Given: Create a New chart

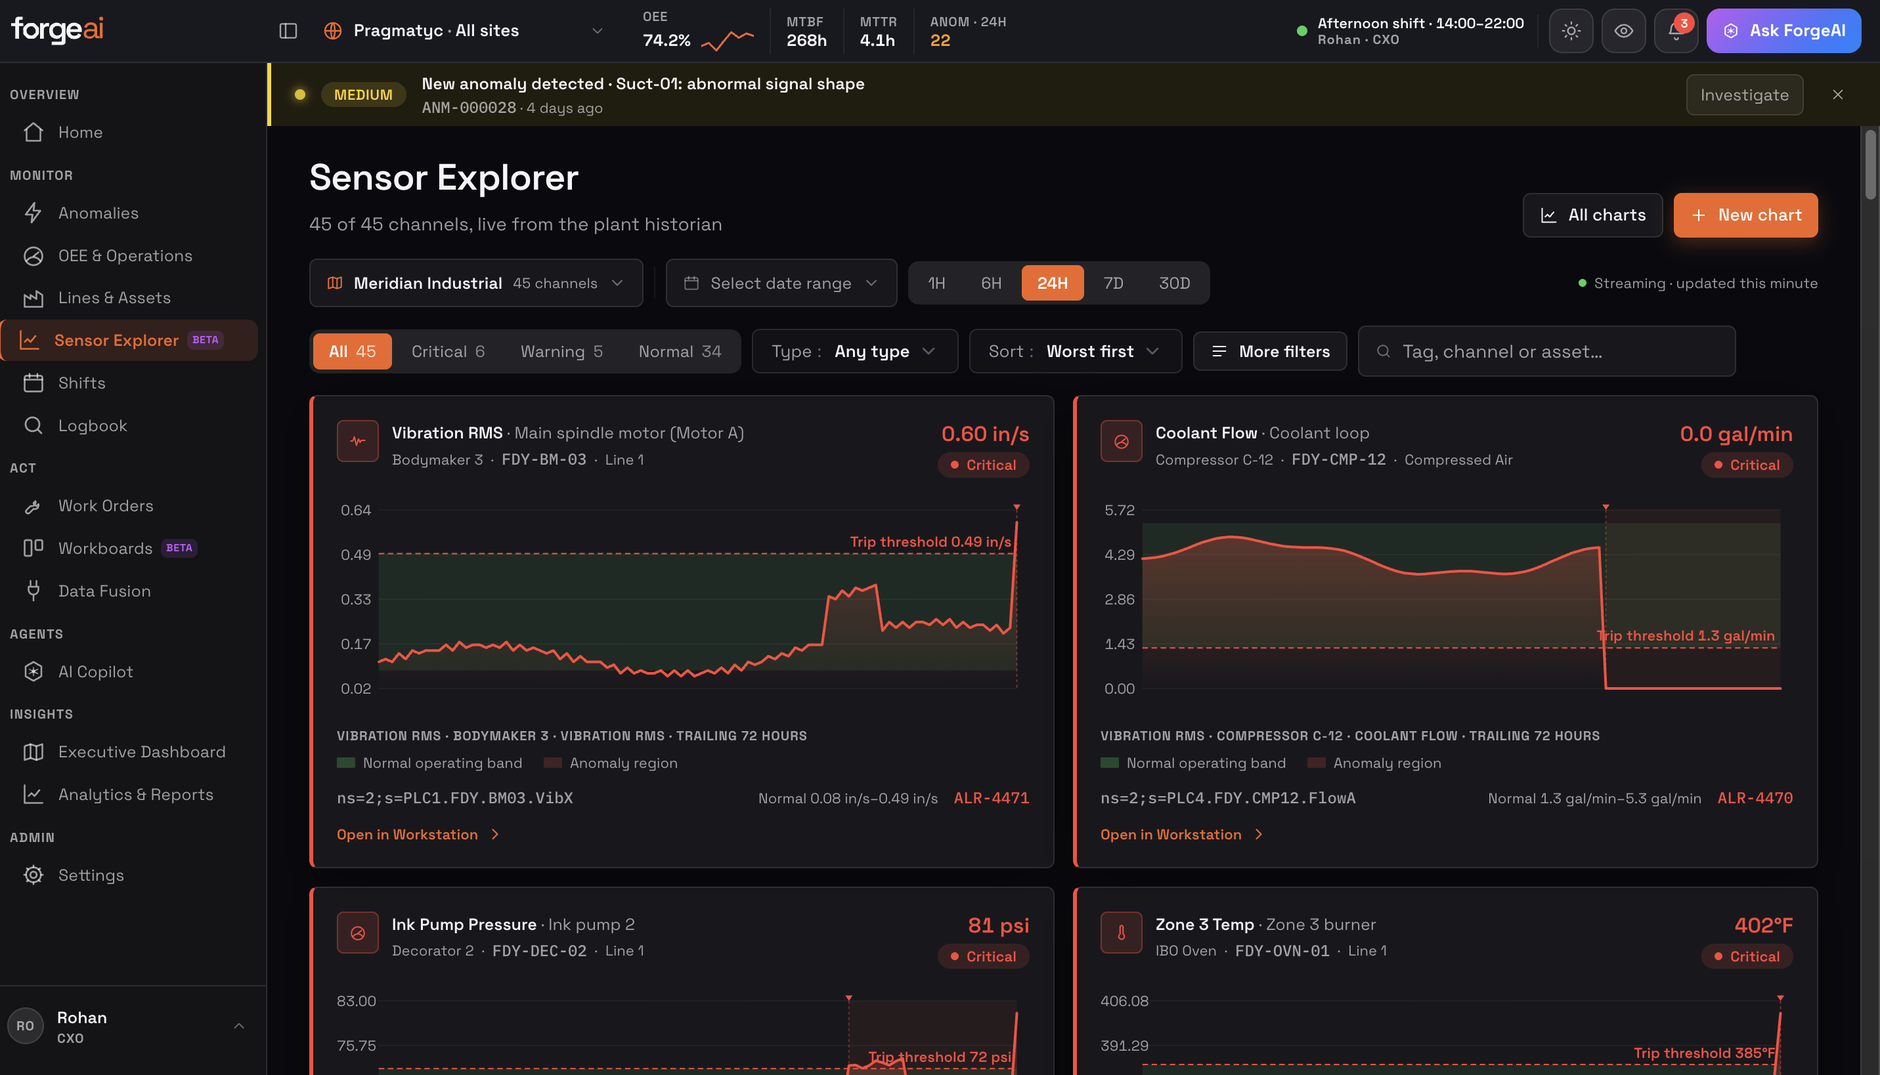Looking at the screenshot, I should (1745, 215).
